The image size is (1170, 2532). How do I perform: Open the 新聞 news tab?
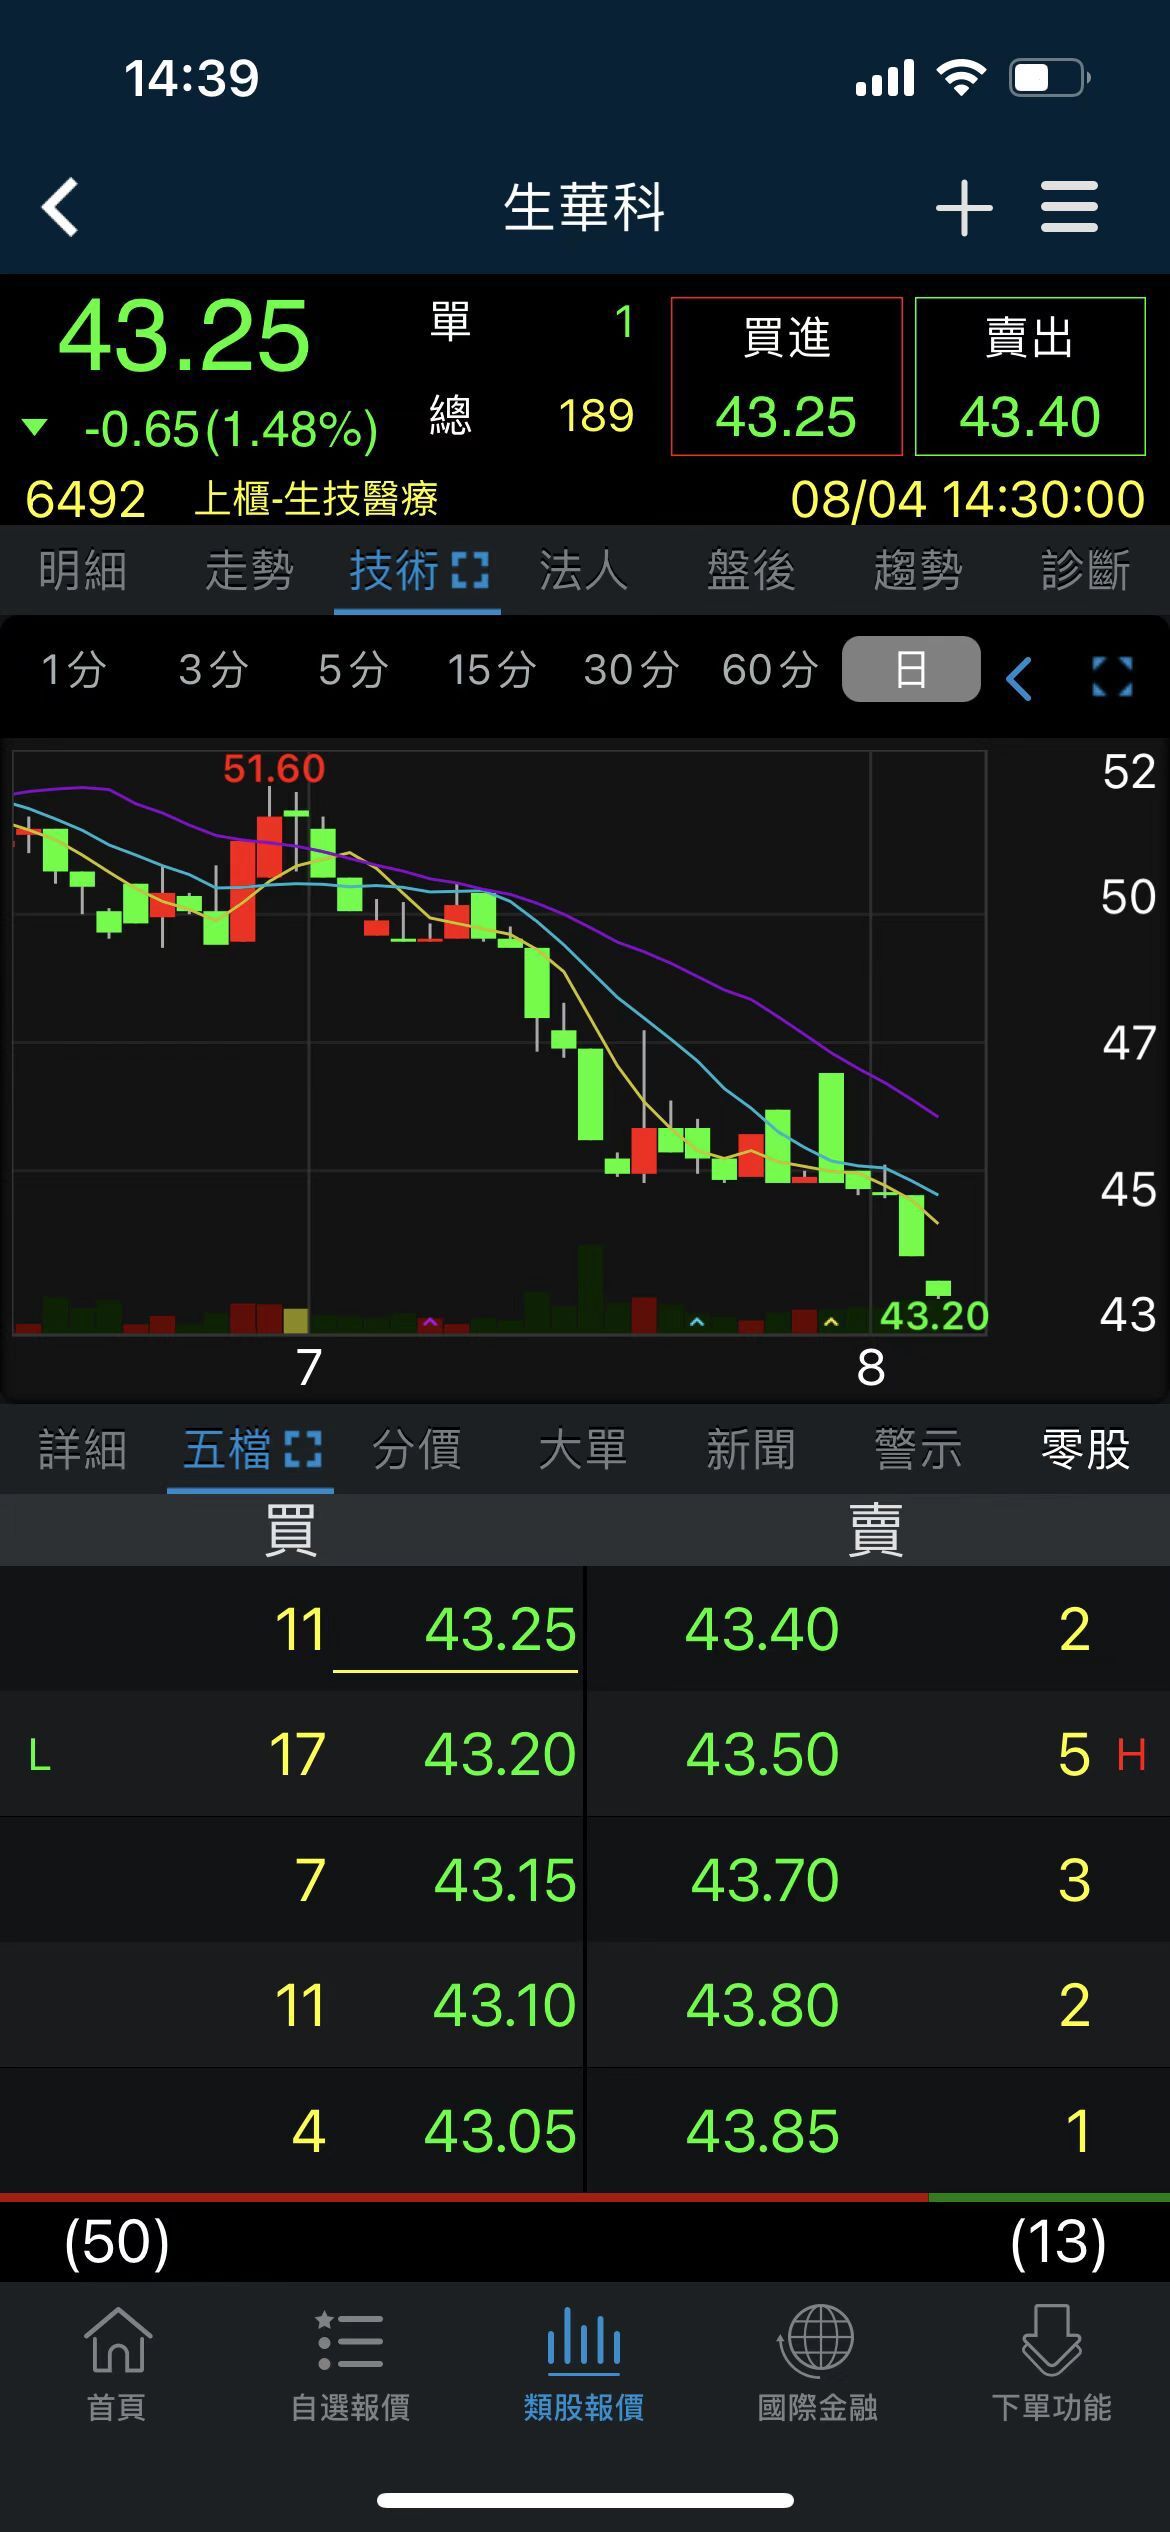point(750,1449)
